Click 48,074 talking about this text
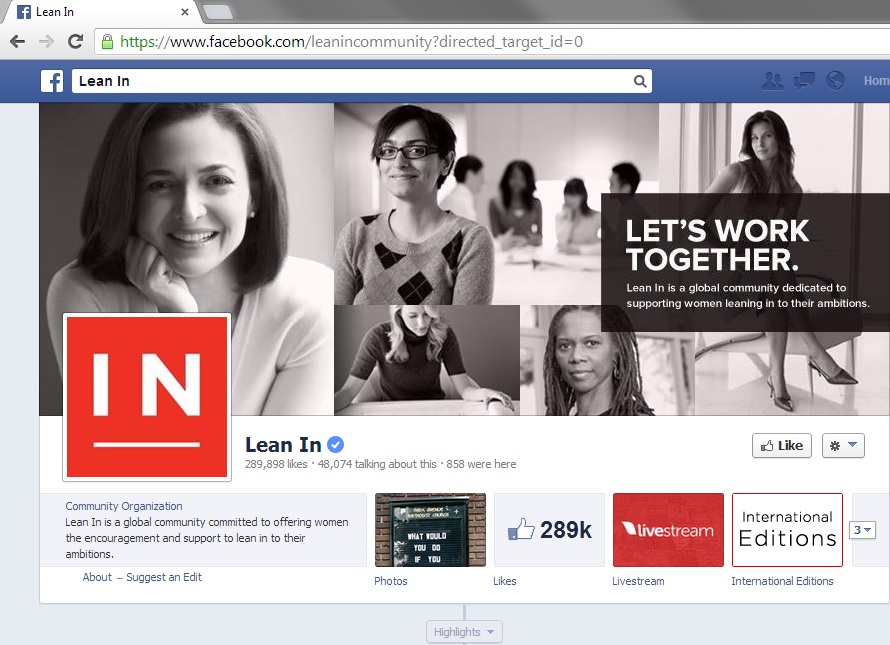Image resolution: width=890 pixels, height=645 pixels. [377, 464]
